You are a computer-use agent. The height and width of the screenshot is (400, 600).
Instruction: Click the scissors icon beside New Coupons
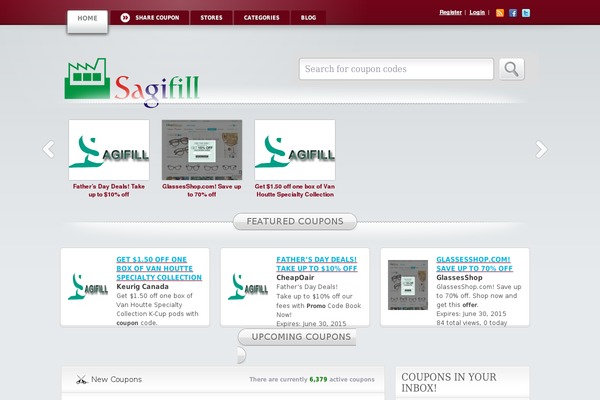[82, 379]
